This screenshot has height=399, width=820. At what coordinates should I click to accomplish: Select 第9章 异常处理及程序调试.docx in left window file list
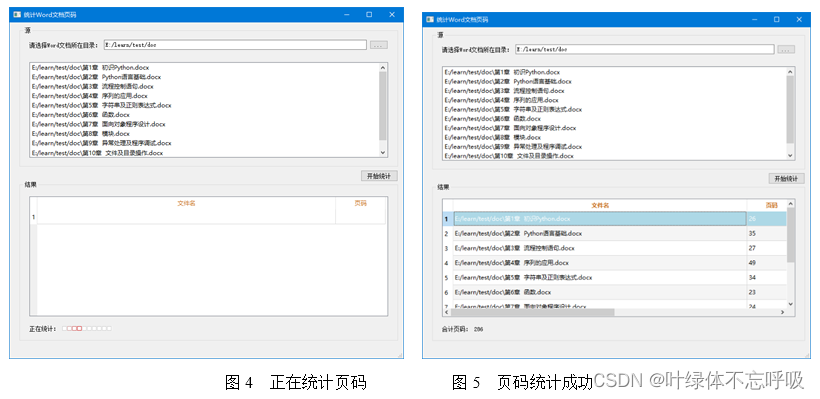[x=101, y=143]
